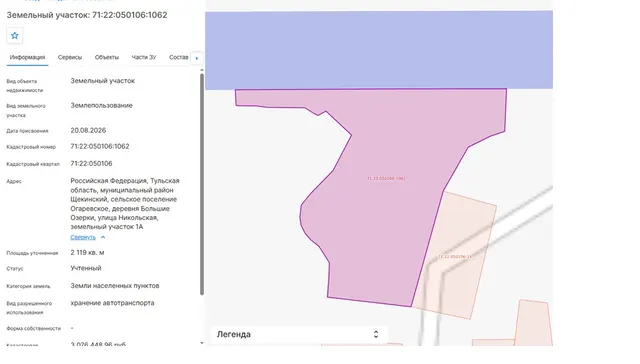Select the Части ЗУ tab

click(144, 58)
